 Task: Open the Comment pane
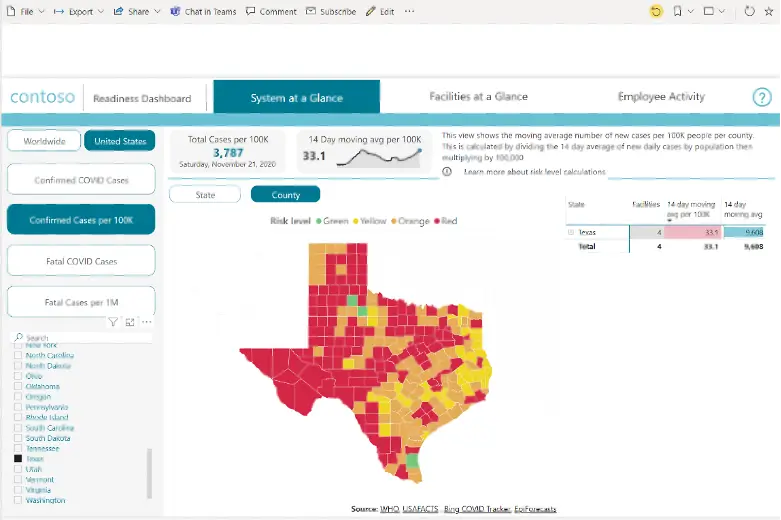(x=270, y=11)
